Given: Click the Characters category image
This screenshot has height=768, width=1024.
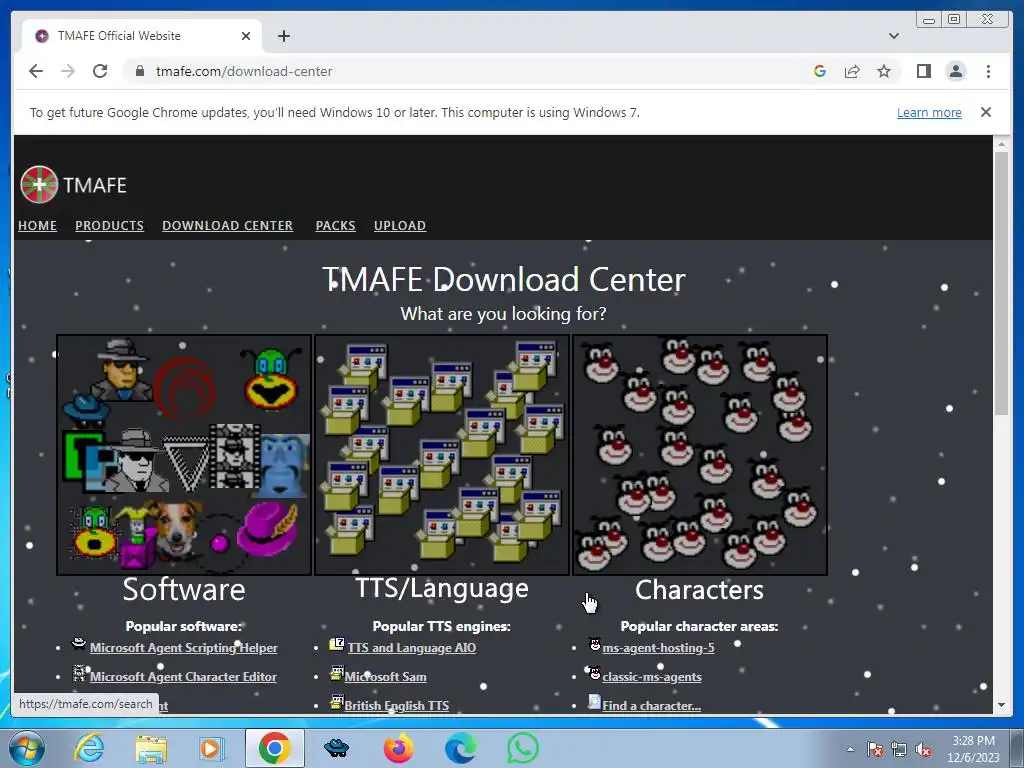Looking at the screenshot, I should coord(700,455).
